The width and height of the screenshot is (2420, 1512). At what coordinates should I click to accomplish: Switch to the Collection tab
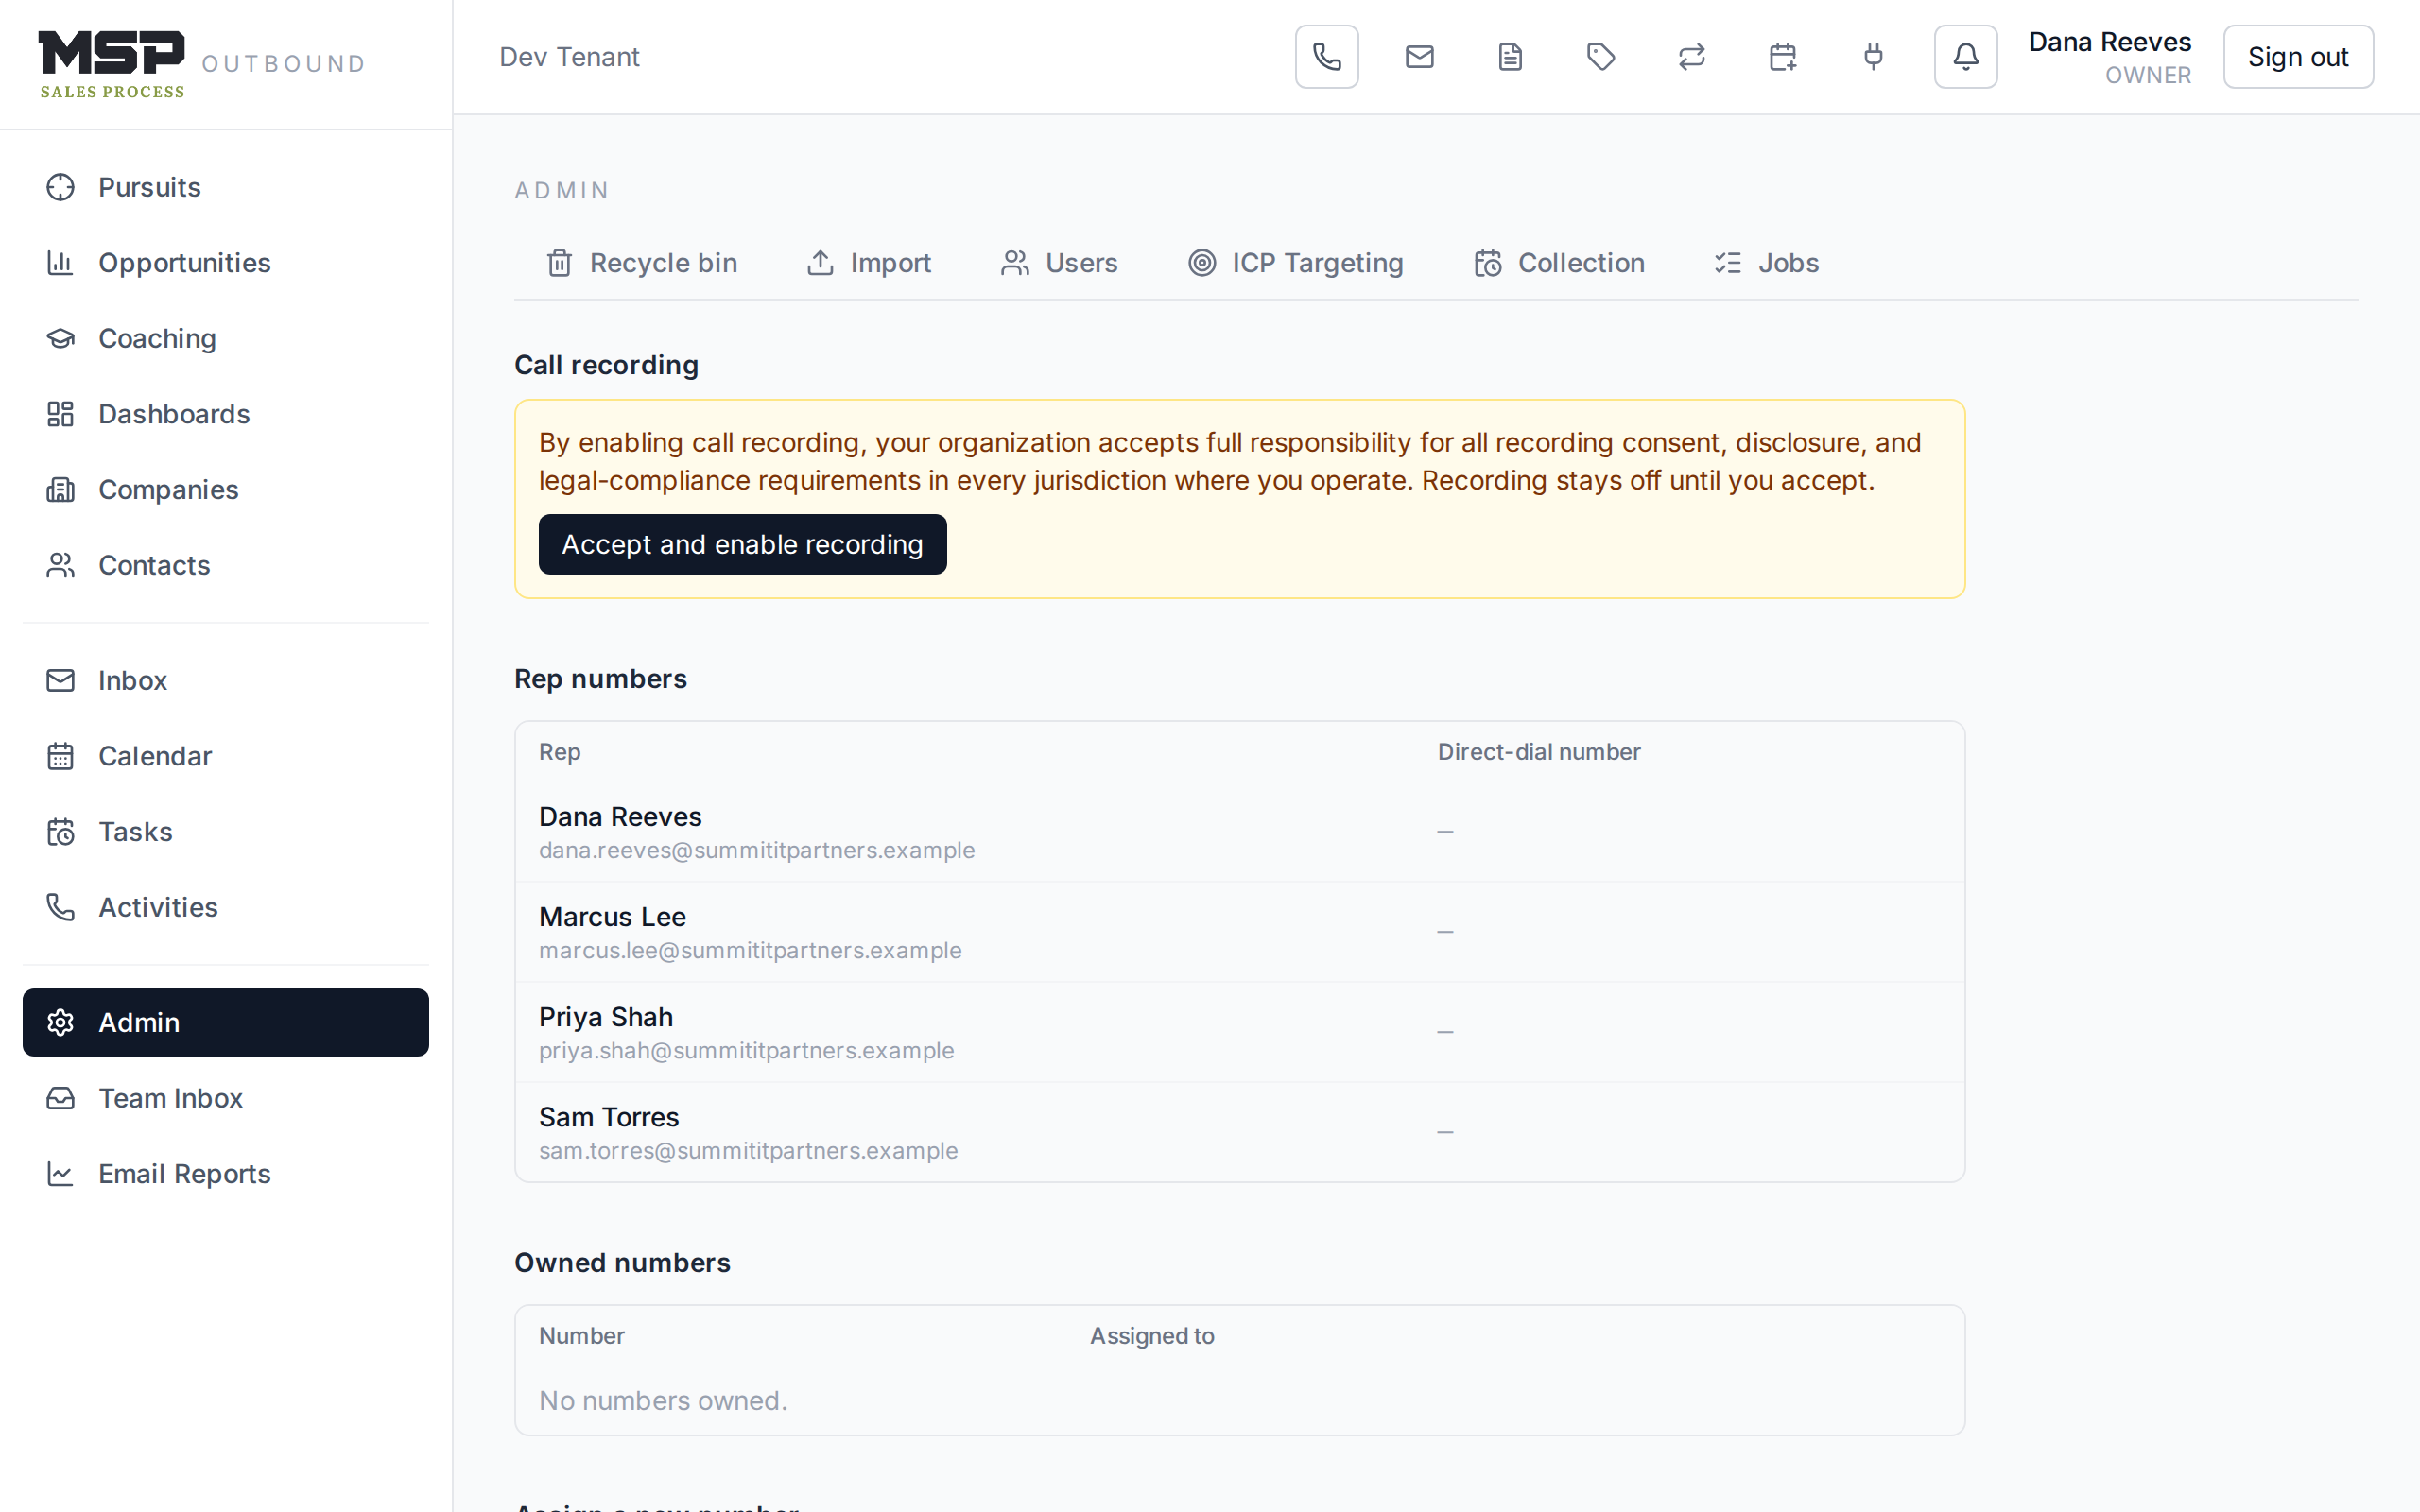[x=1560, y=263]
